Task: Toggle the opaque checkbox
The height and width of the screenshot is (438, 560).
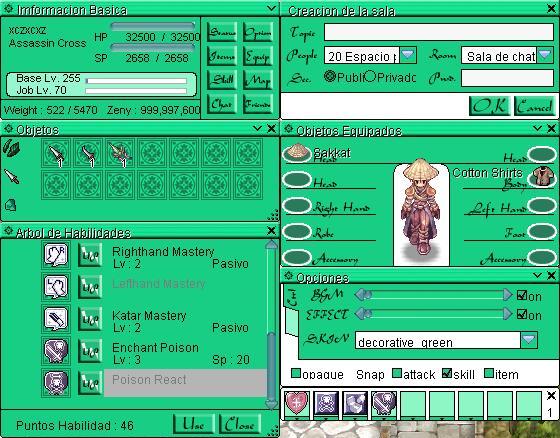Action: pyautogui.click(x=296, y=373)
